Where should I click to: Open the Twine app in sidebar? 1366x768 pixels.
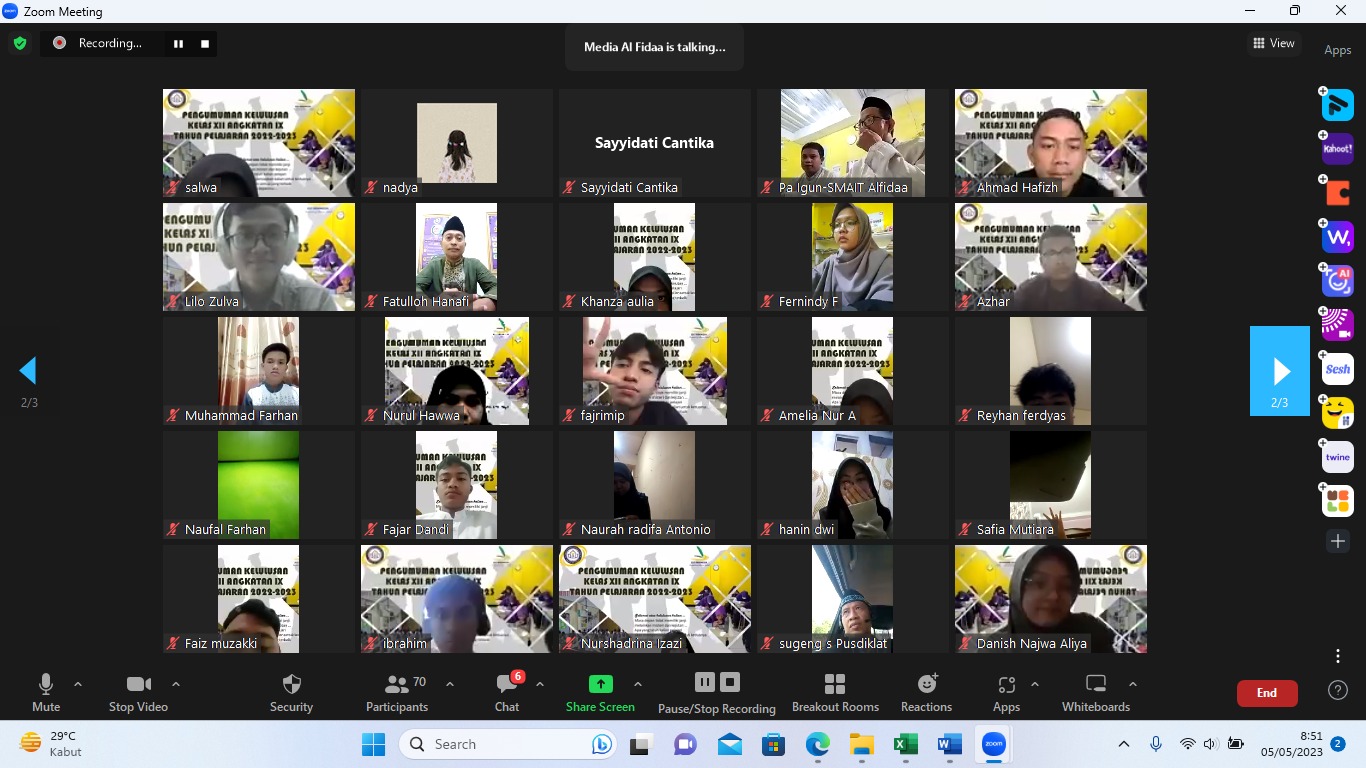click(1337, 457)
